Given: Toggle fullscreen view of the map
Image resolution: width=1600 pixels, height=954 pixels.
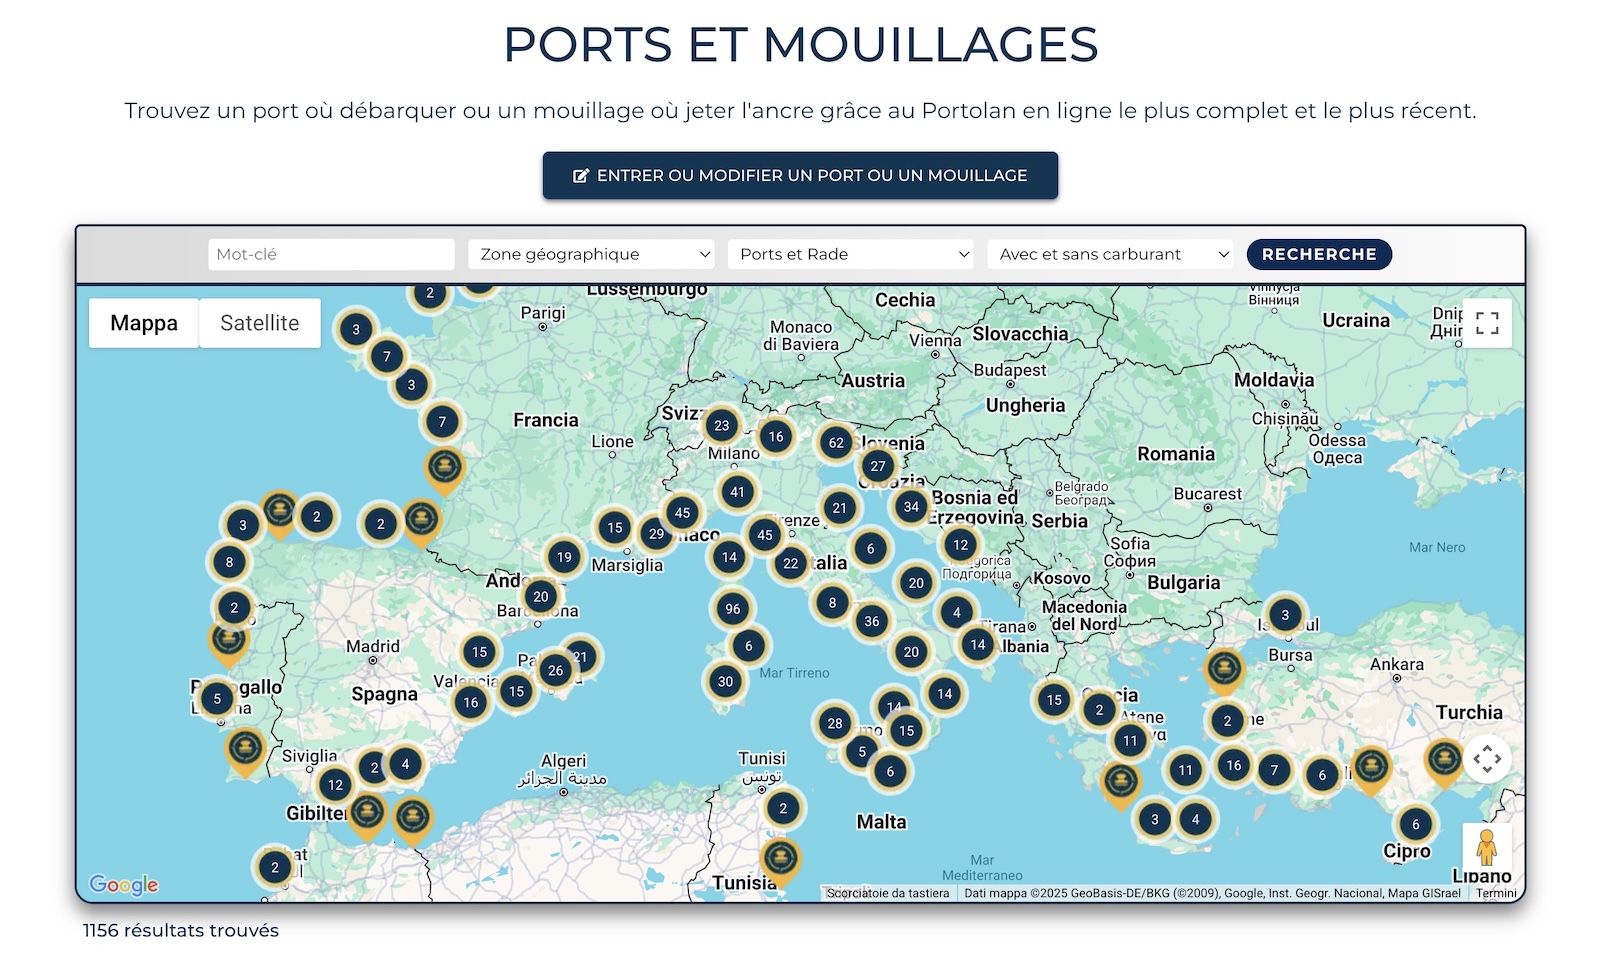Looking at the screenshot, I should 1487,323.
